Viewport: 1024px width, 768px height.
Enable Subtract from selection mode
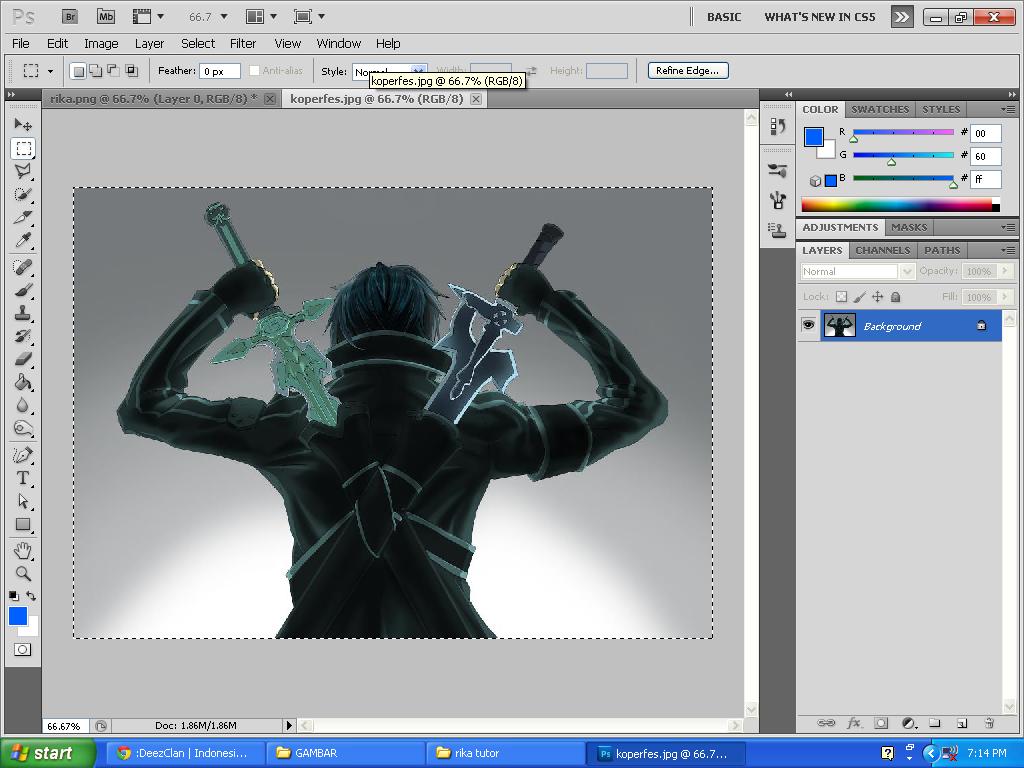click(x=113, y=71)
